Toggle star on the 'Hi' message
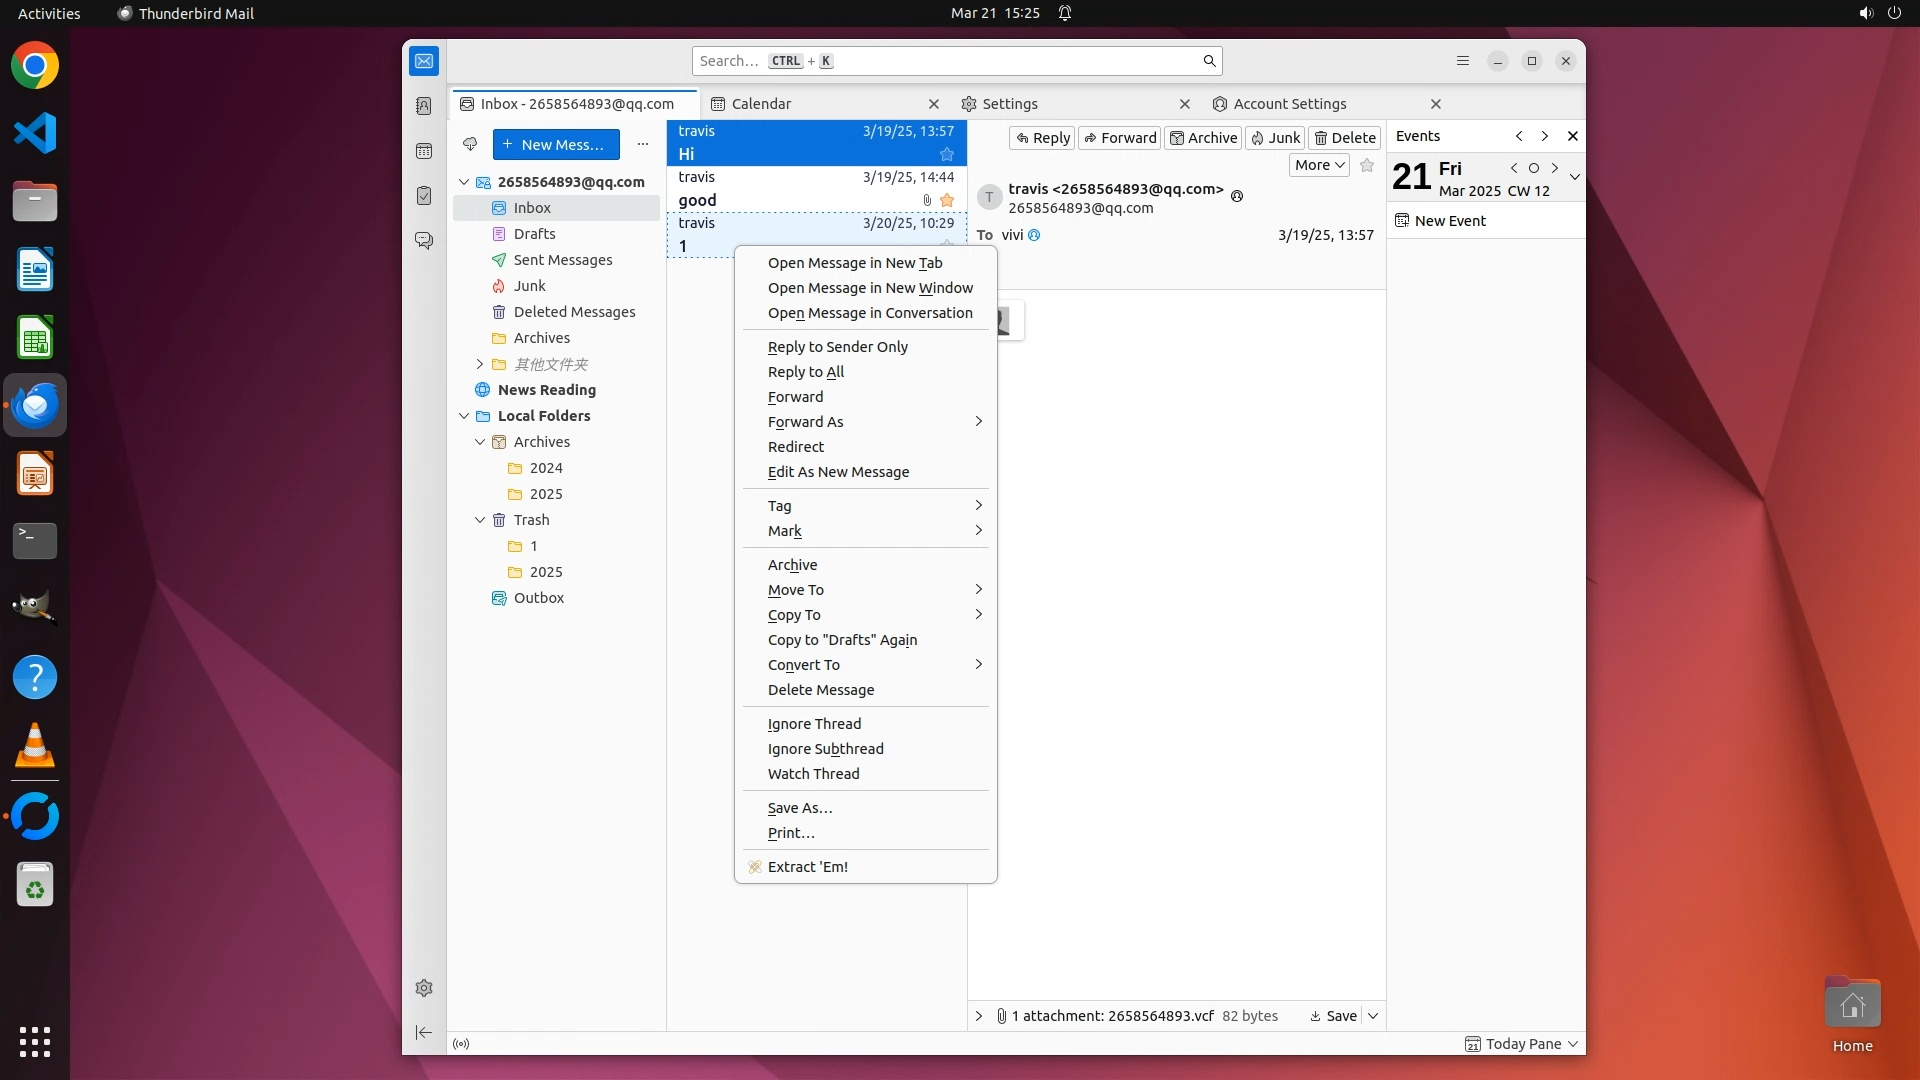This screenshot has height=1080, width=1920. coord(947,154)
